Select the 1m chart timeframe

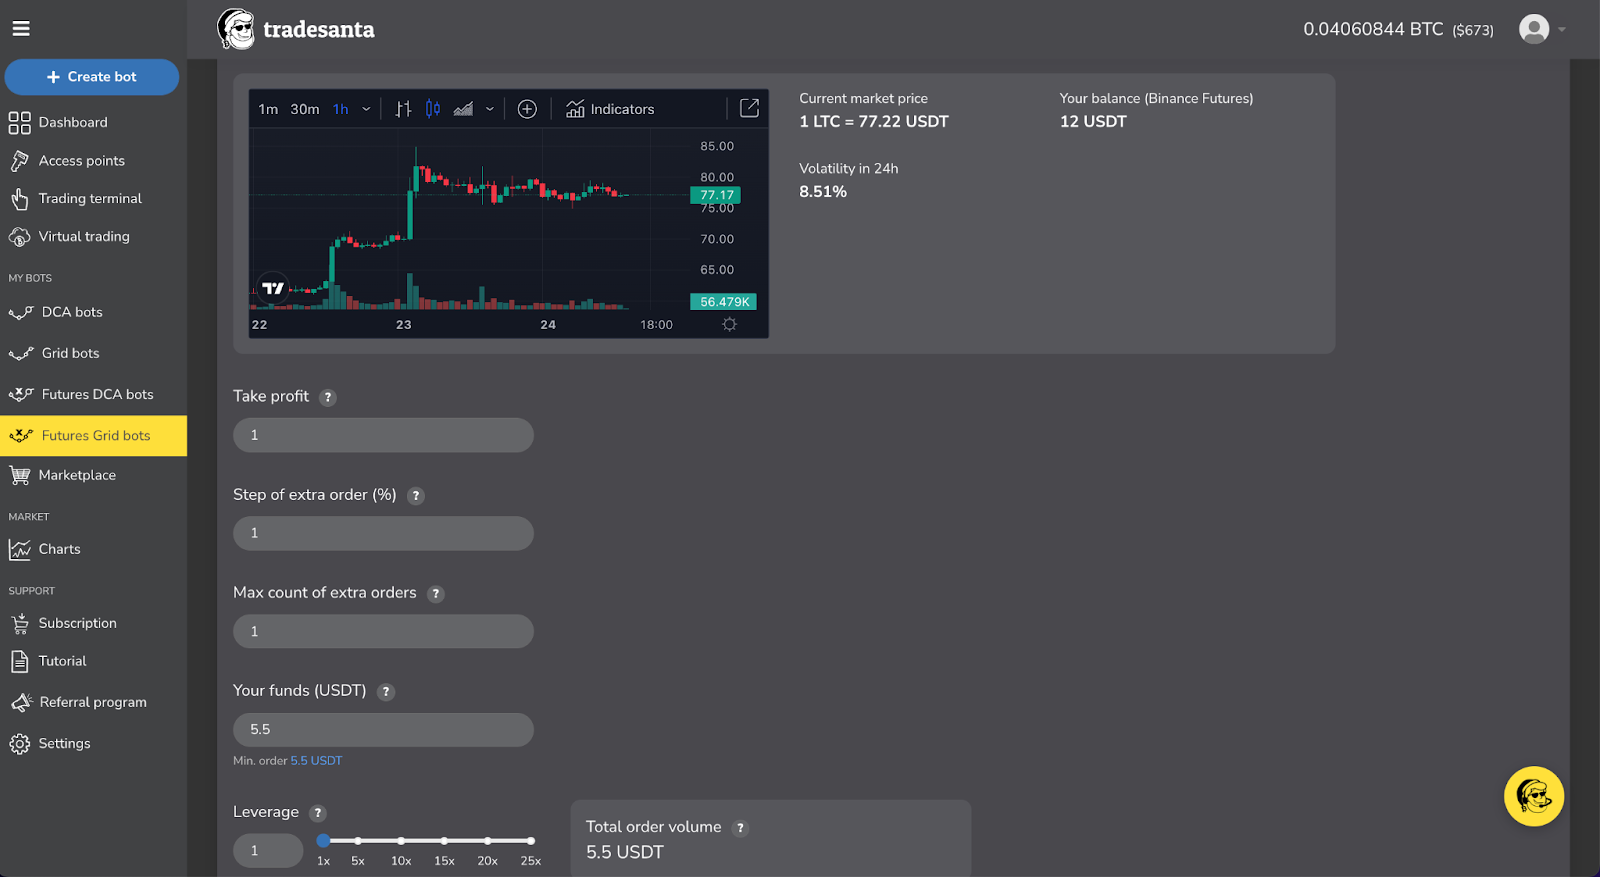click(x=268, y=109)
